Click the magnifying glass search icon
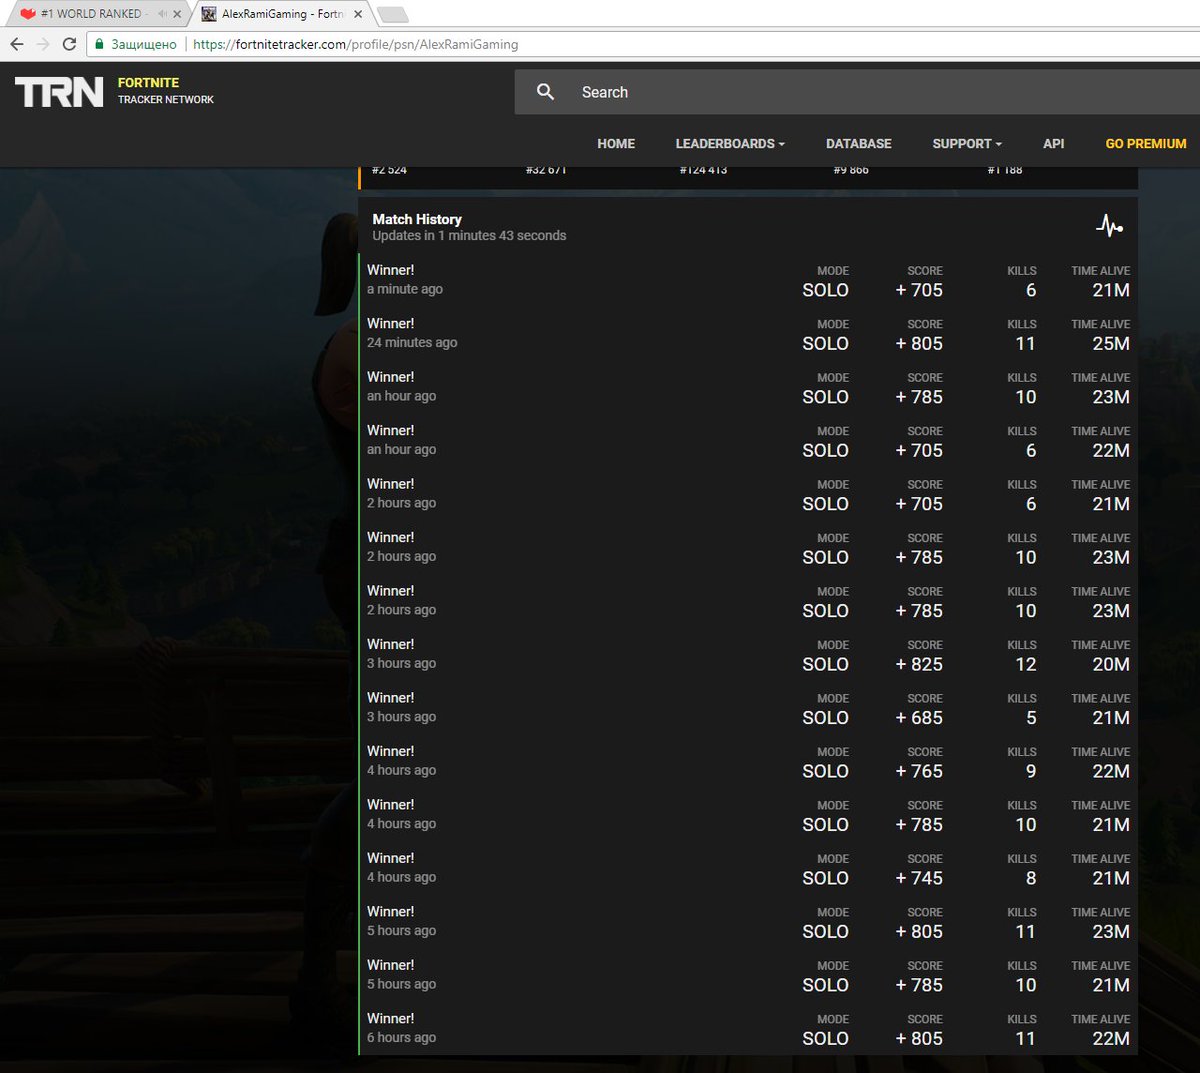Viewport: 1200px width, 1073px height. [x=545, y=92]
